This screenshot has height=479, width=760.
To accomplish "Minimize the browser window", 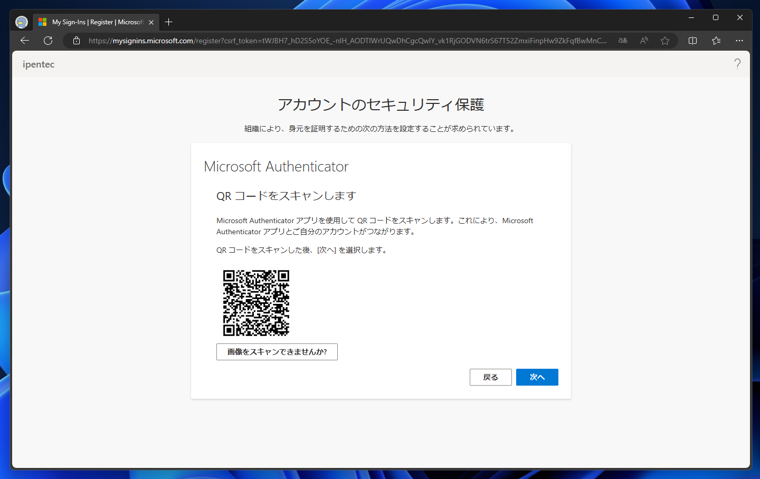I will coord(692,17).
